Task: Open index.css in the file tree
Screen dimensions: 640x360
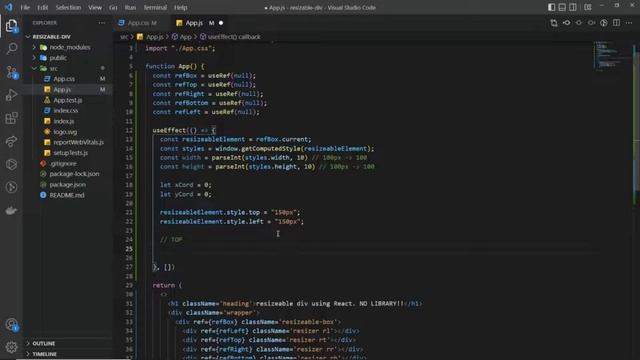Action: 66,111
